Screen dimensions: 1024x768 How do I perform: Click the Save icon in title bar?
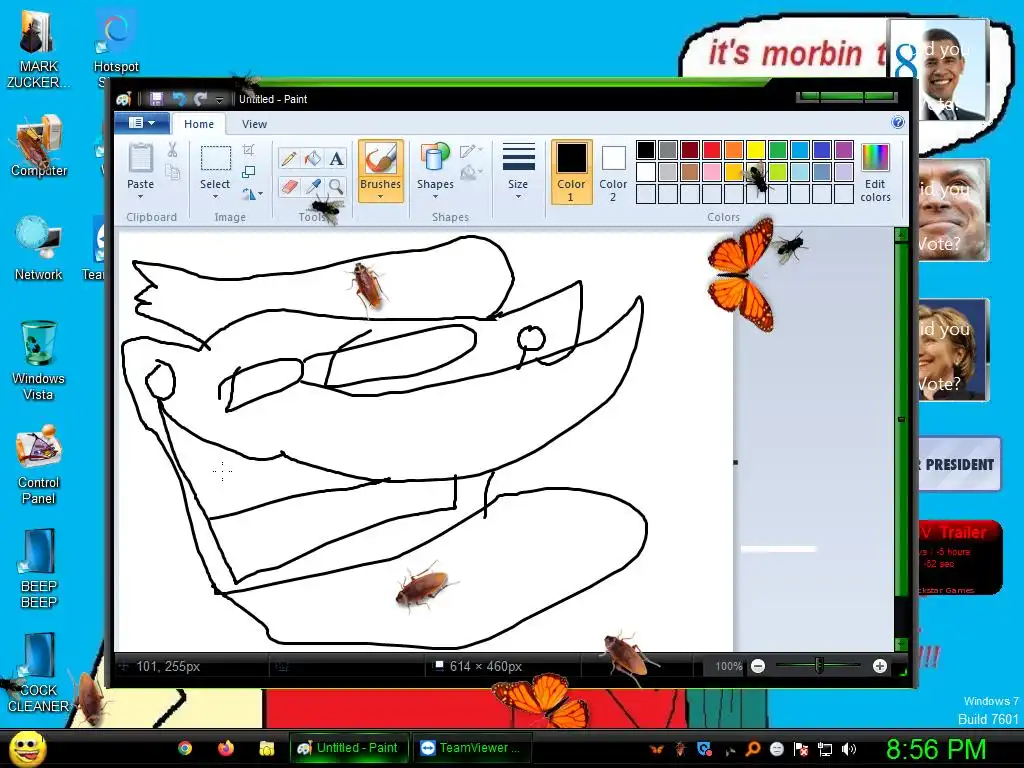[x=156, y=99]
